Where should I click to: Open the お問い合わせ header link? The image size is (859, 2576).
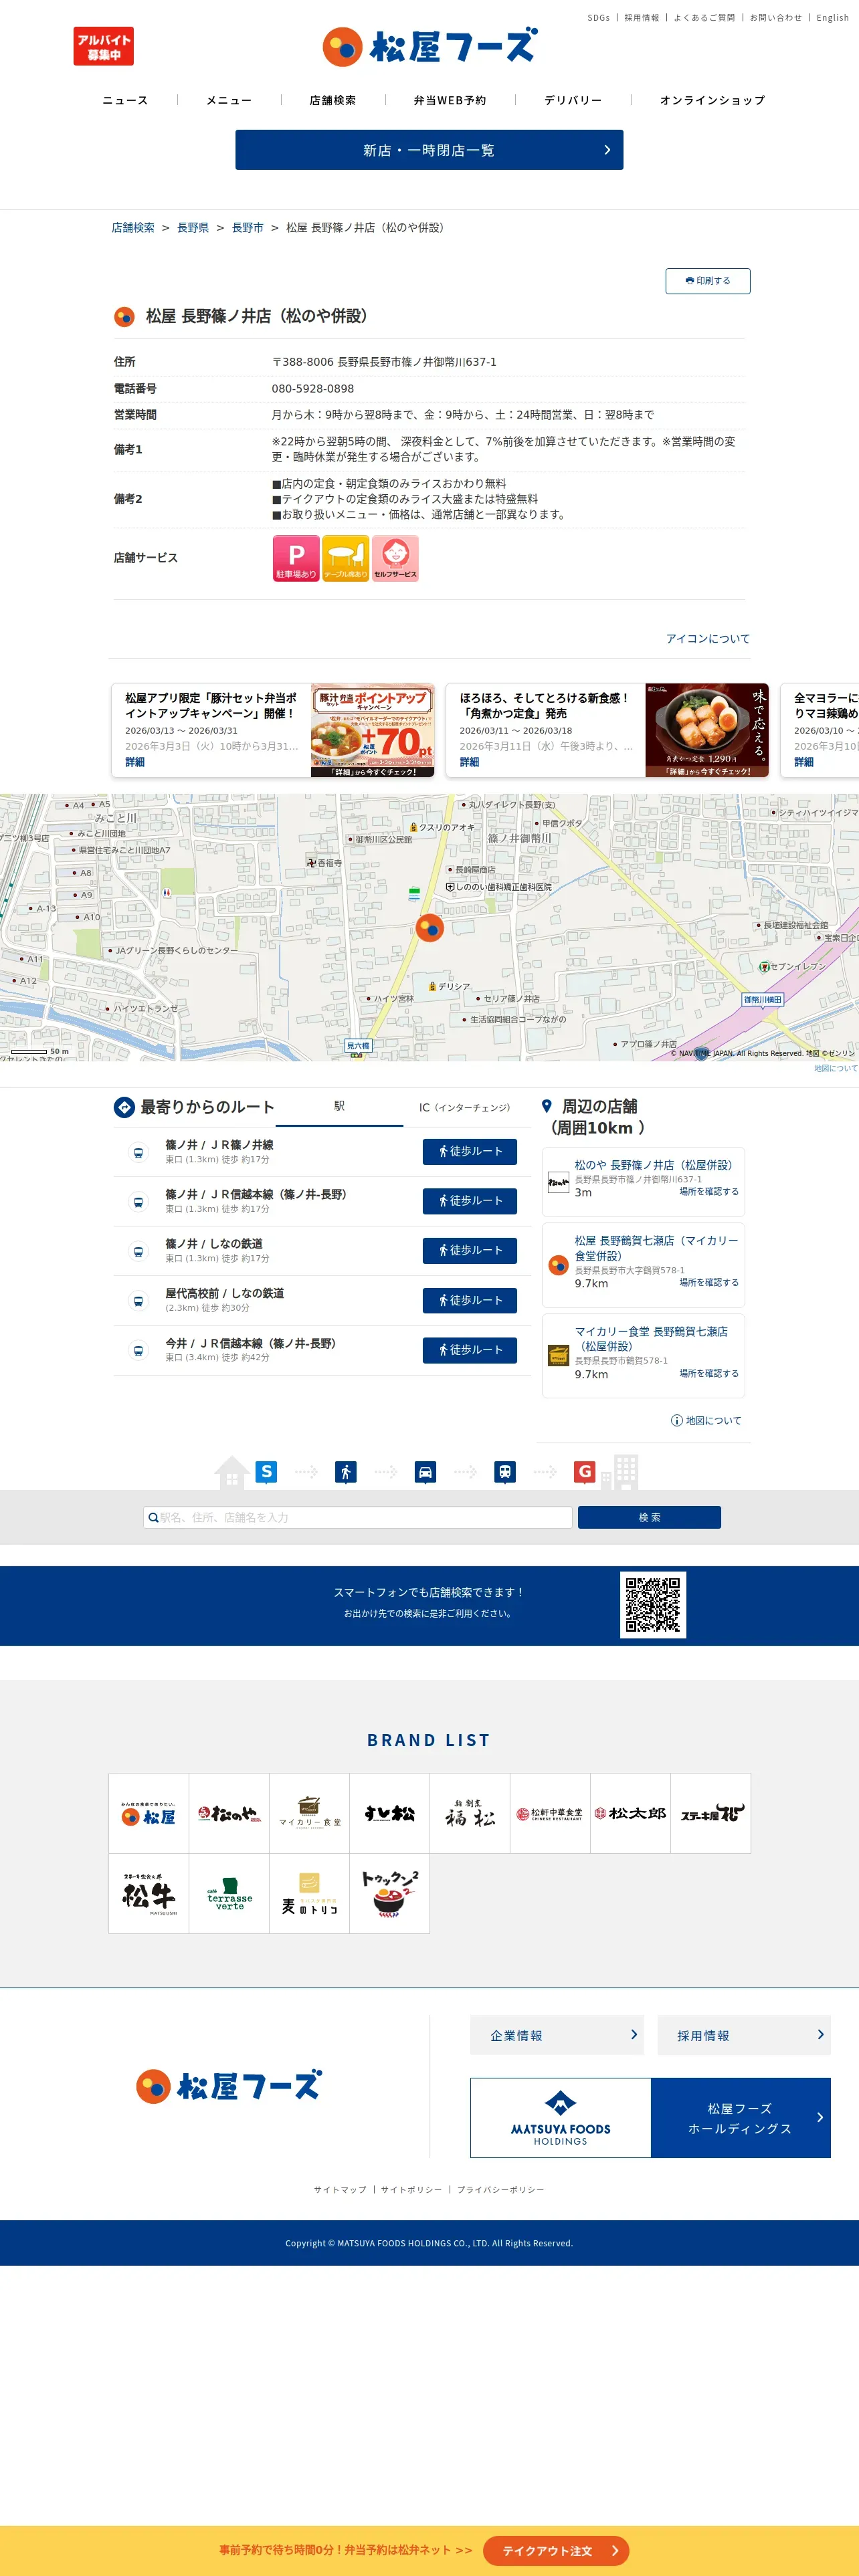point(776,18)
